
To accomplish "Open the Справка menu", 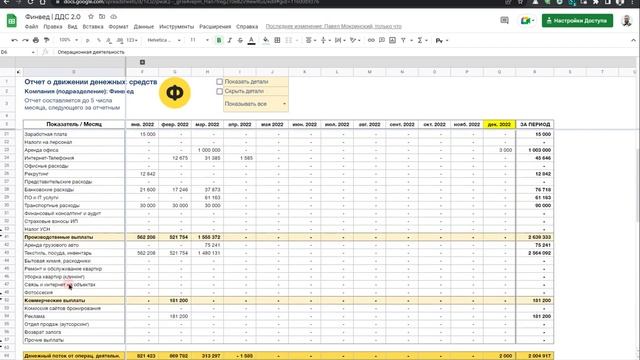I will click(247, 27).
